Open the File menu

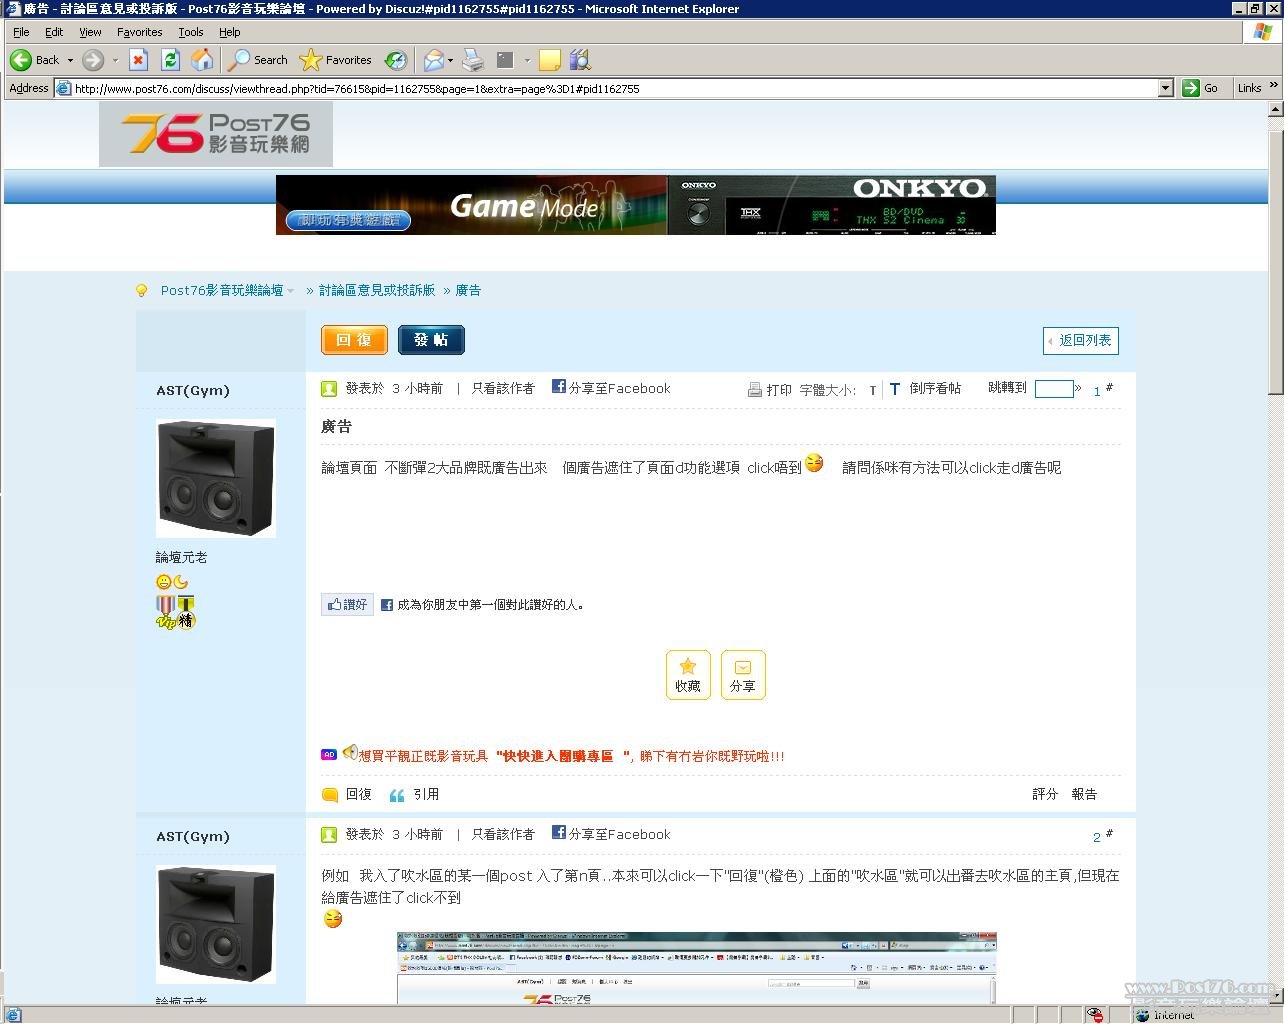point(21,32)
